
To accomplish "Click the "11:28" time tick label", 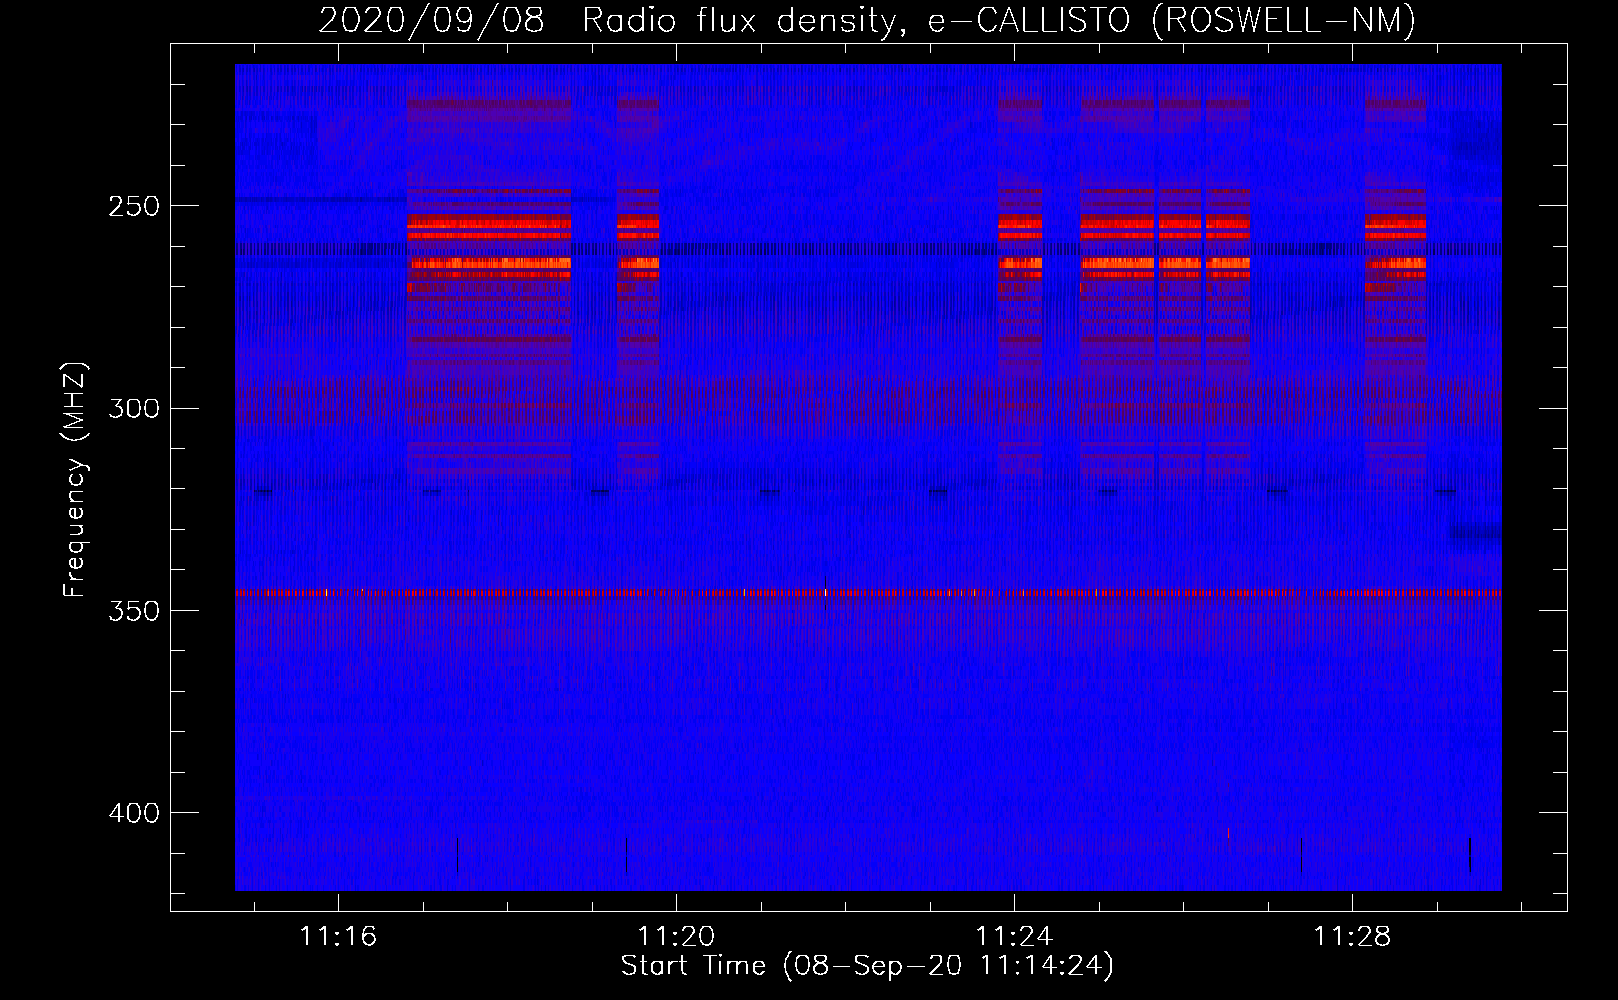I will [x=1352, y=937].
